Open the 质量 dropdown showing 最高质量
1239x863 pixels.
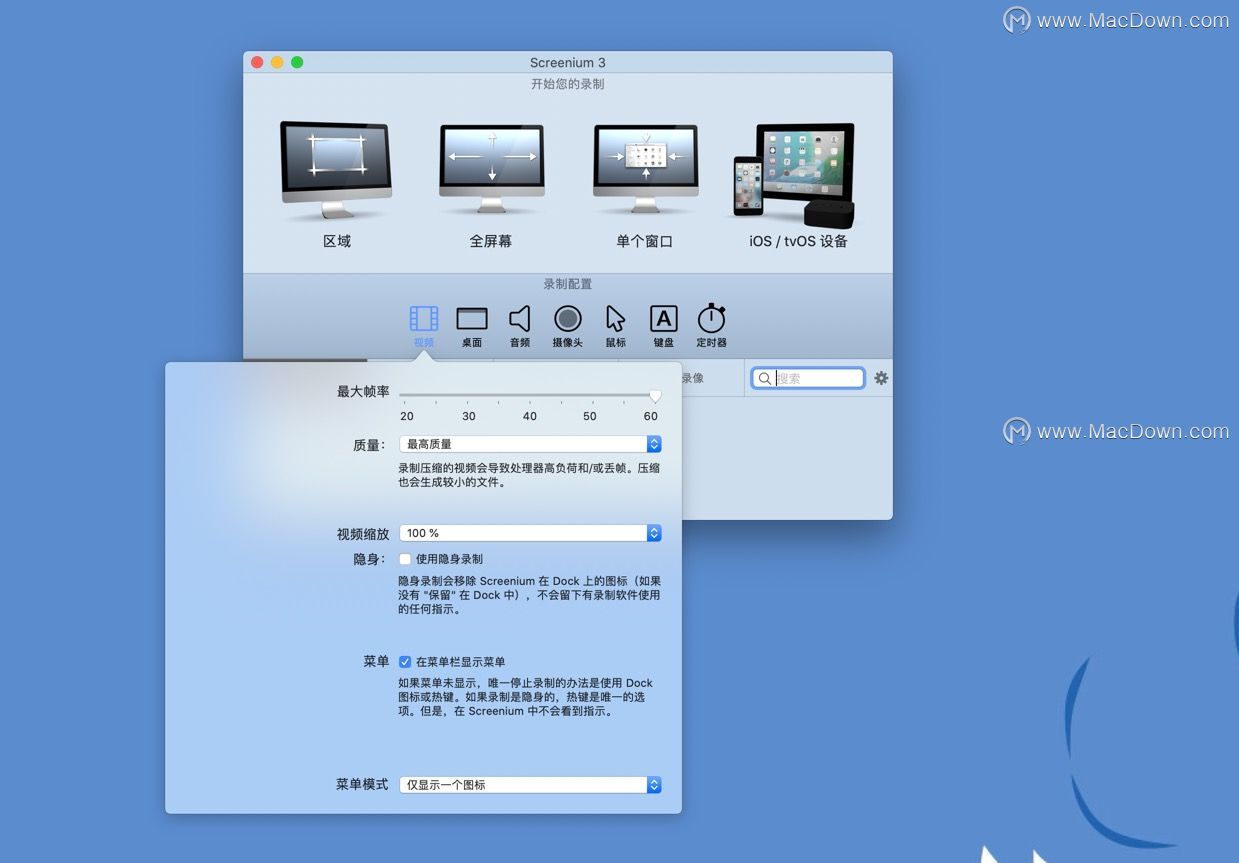[x=530, y=444]
